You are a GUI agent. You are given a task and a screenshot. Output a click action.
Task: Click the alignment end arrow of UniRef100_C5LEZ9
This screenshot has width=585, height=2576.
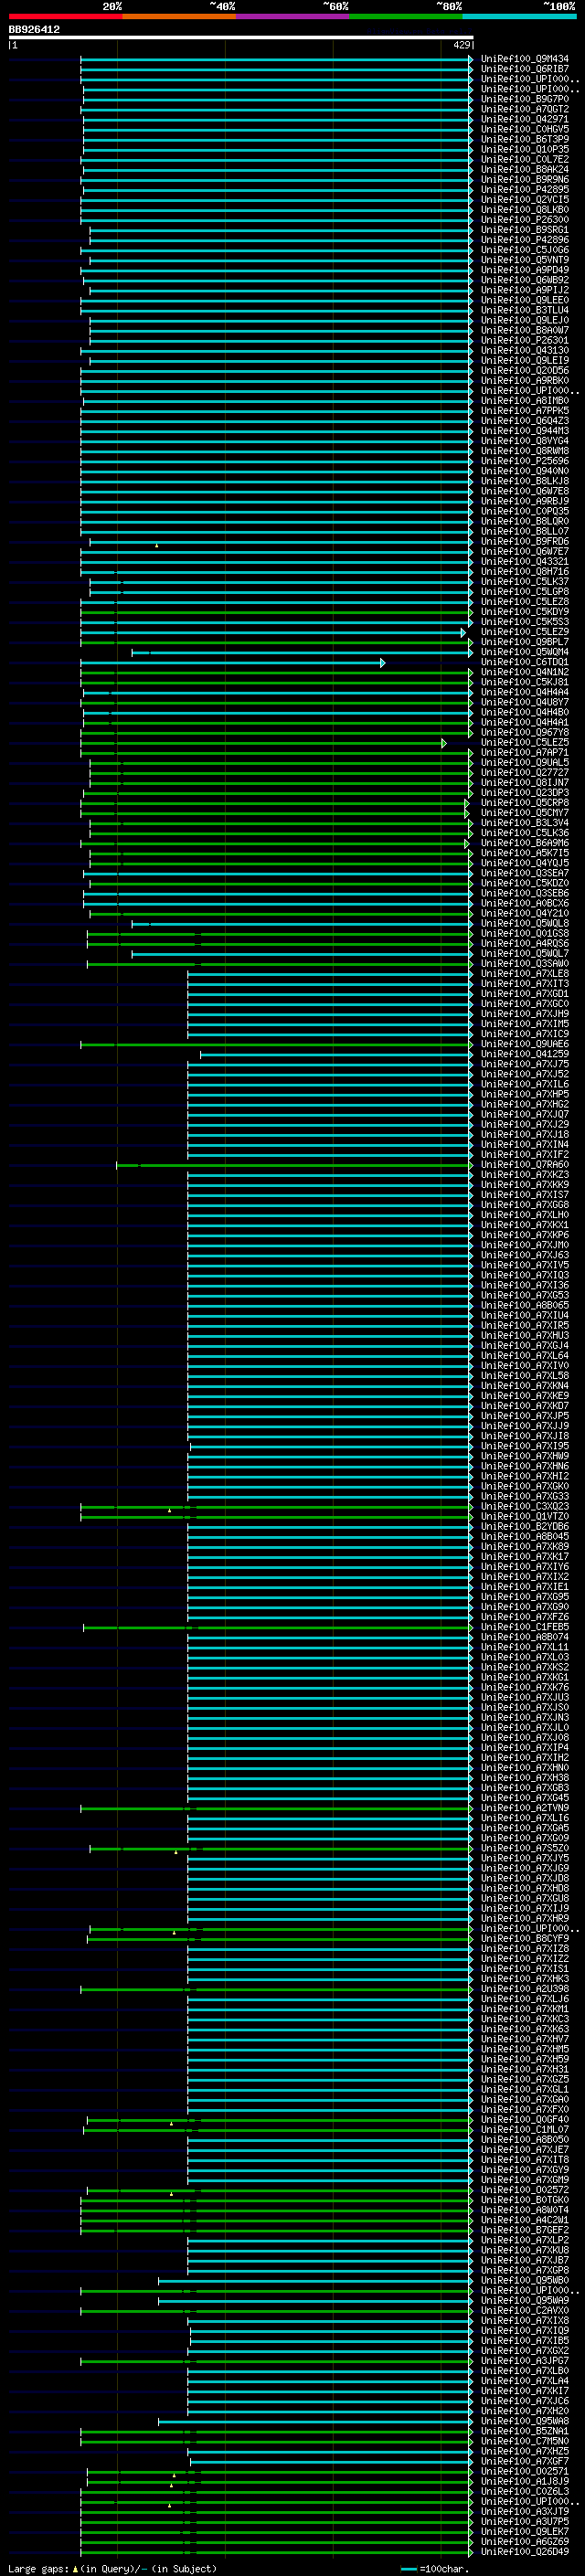(463, 633)
